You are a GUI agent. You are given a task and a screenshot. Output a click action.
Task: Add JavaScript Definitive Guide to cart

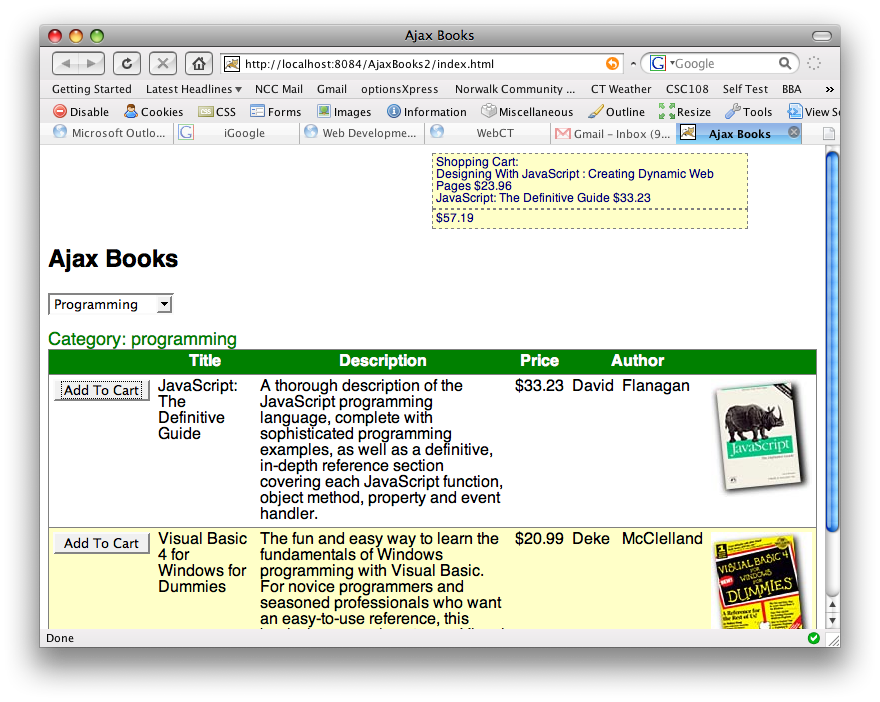pyautogui.click(x=102, y=390)
